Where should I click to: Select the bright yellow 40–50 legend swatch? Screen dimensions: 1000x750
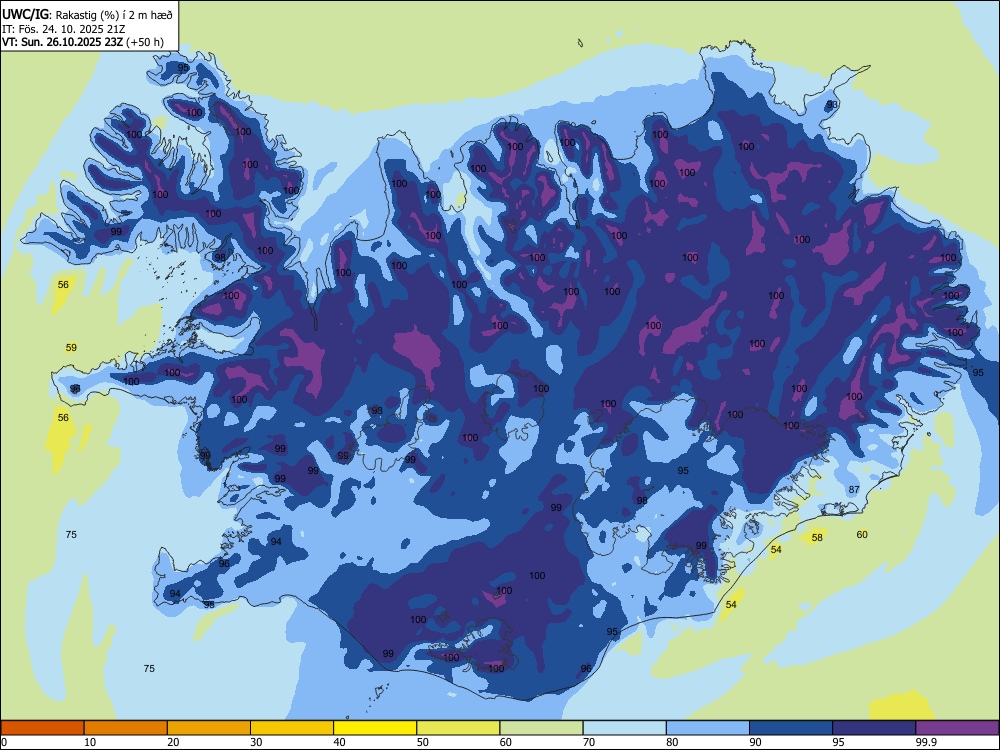375,728
